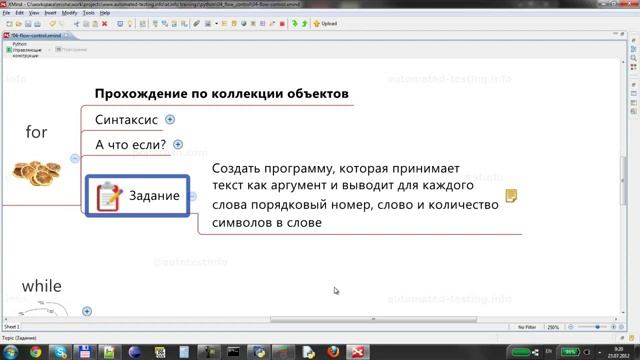The height and width of the screenshot is (360, 640).
Task: Open Google Chrome from the taskbar
Action: coord(36,352)
